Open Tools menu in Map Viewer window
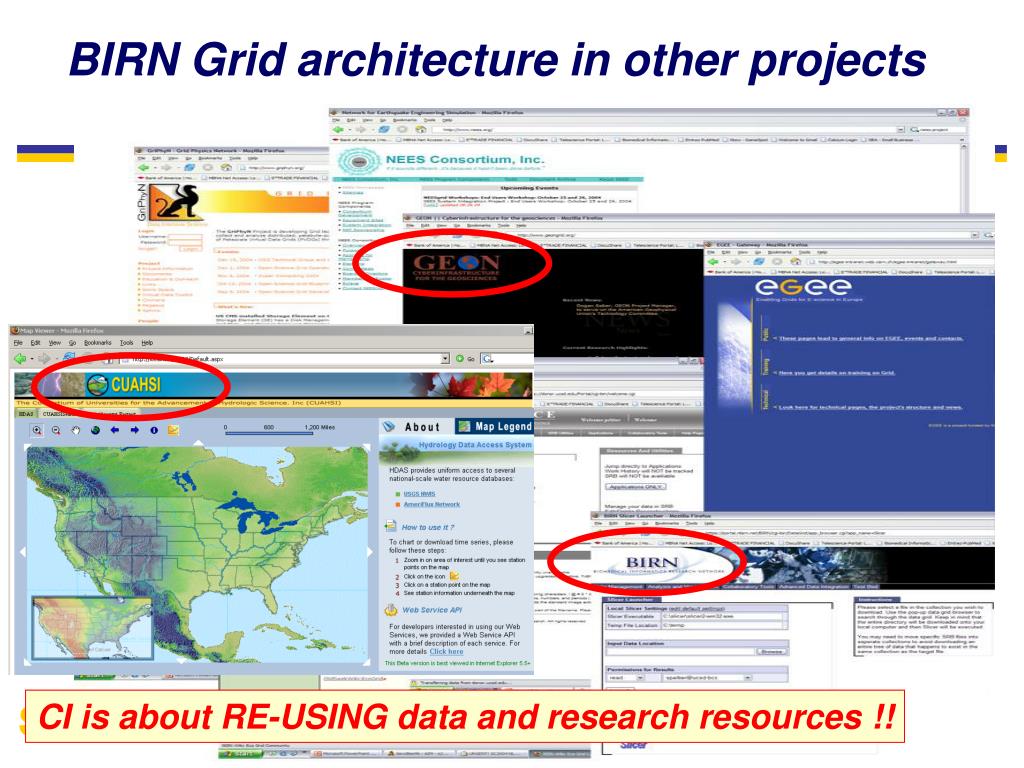This screenshot has height=768, width=1024. click(x=127, y=343)
